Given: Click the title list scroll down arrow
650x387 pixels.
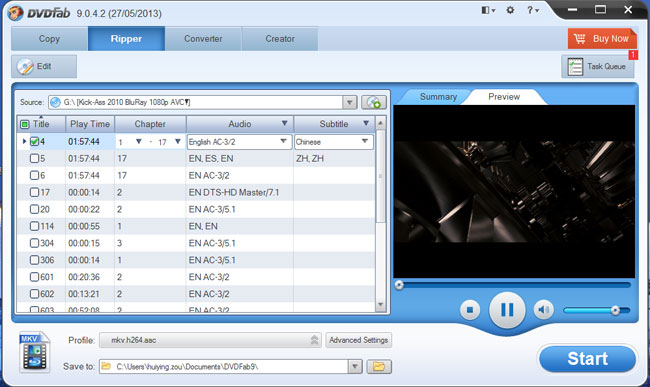Looking at the screenshot, I should pyautogui.click(x=381, y=305).
